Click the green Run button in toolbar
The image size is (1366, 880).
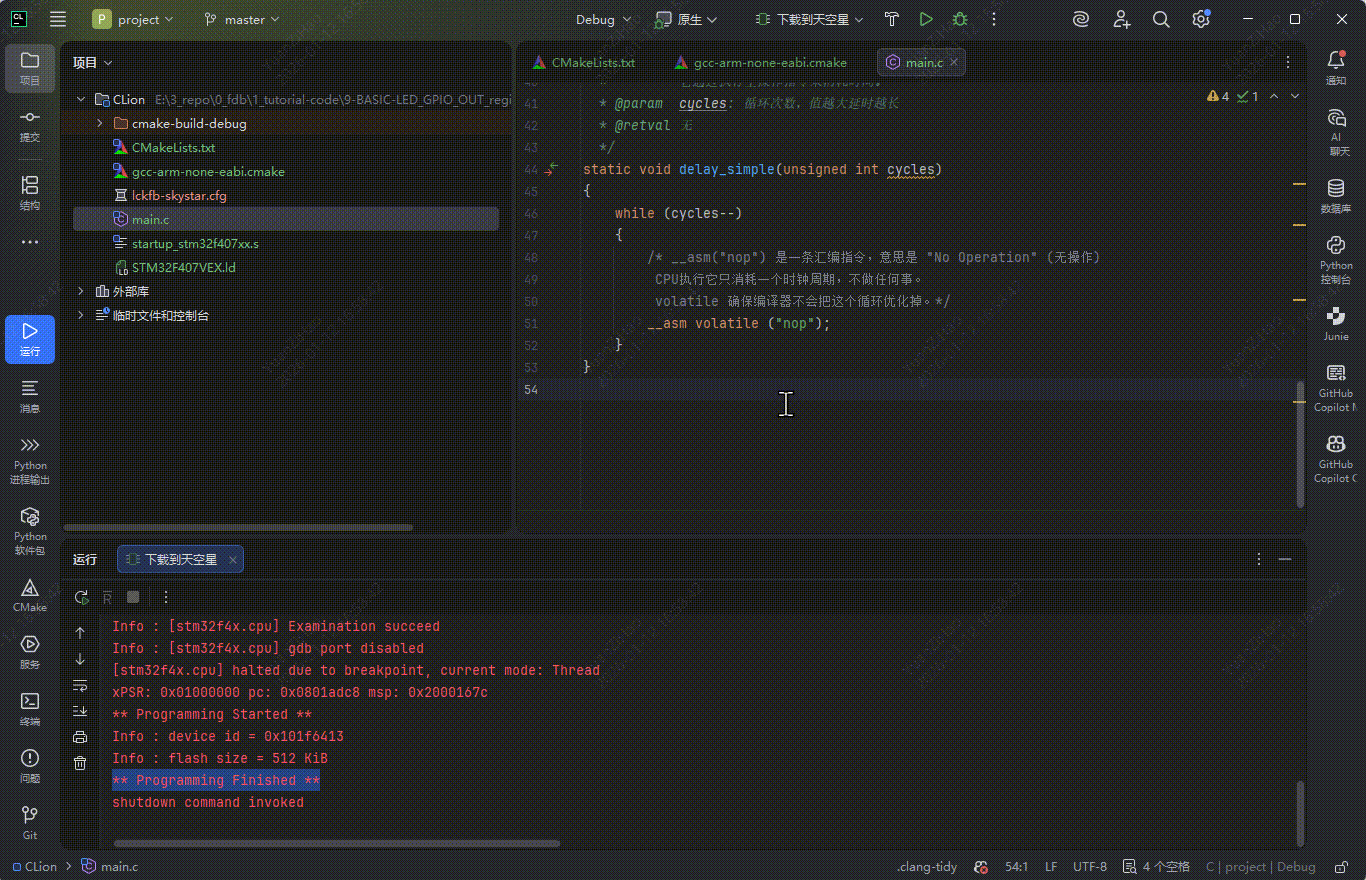pos(926,19)
